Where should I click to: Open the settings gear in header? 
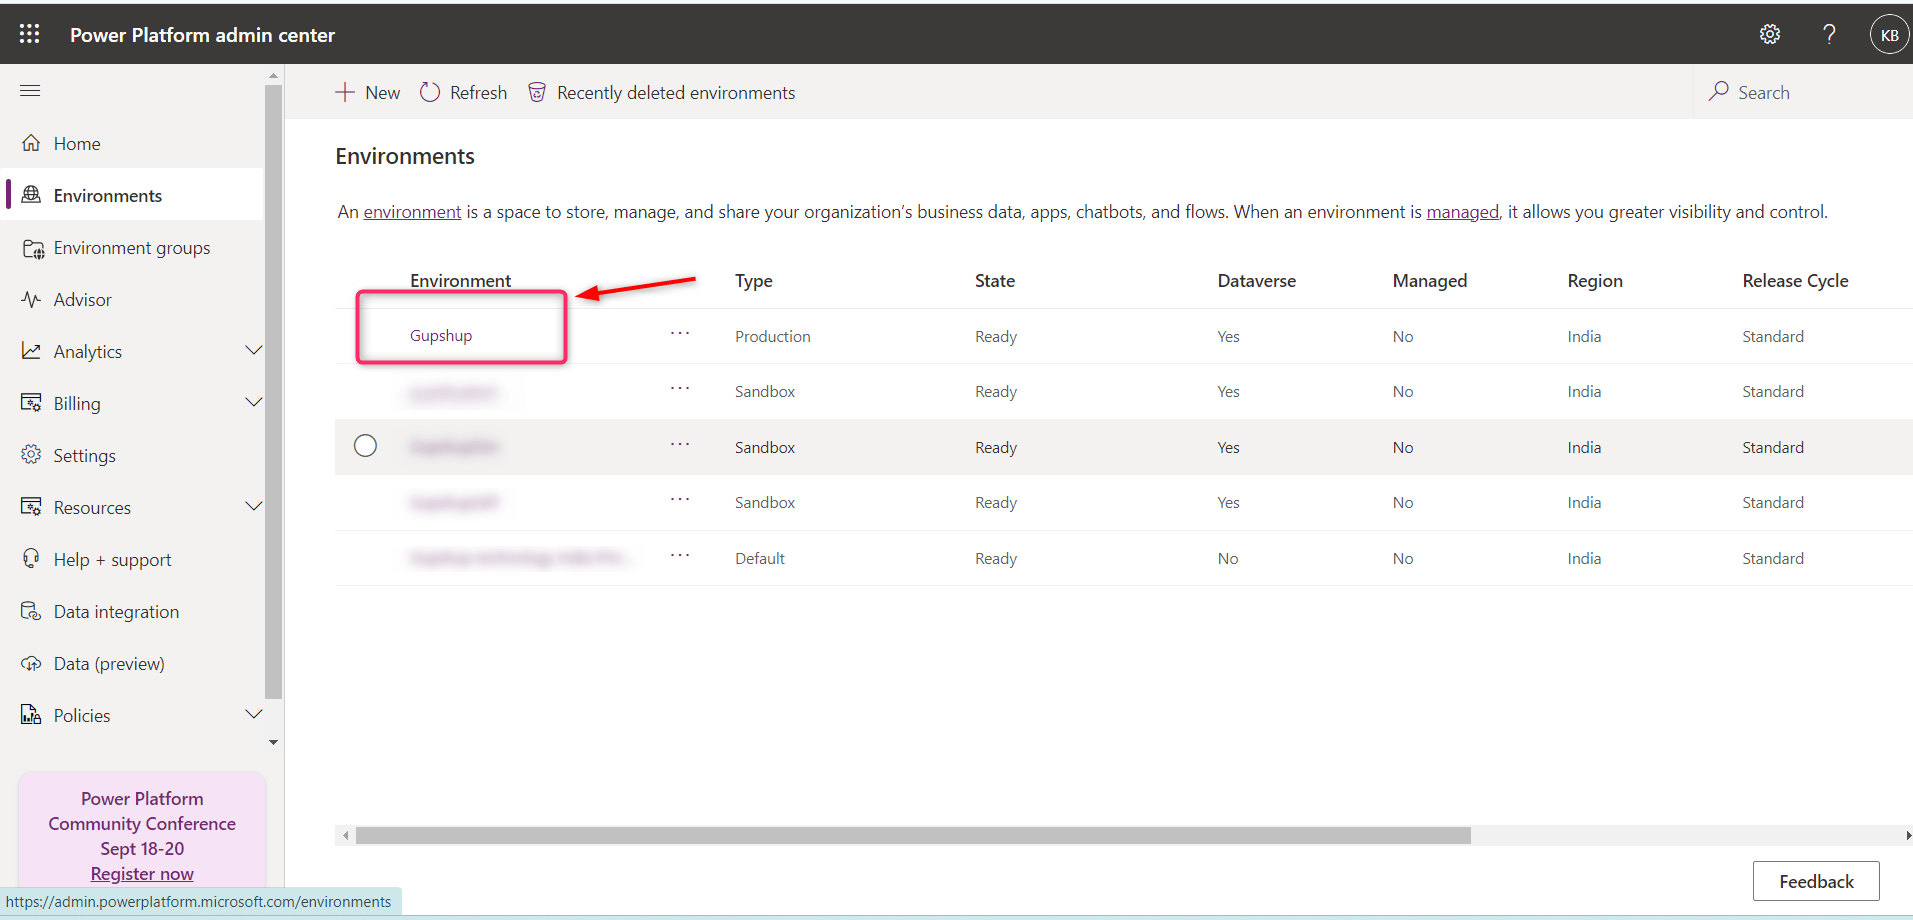pyautogui.click(x=1770, y=34)
